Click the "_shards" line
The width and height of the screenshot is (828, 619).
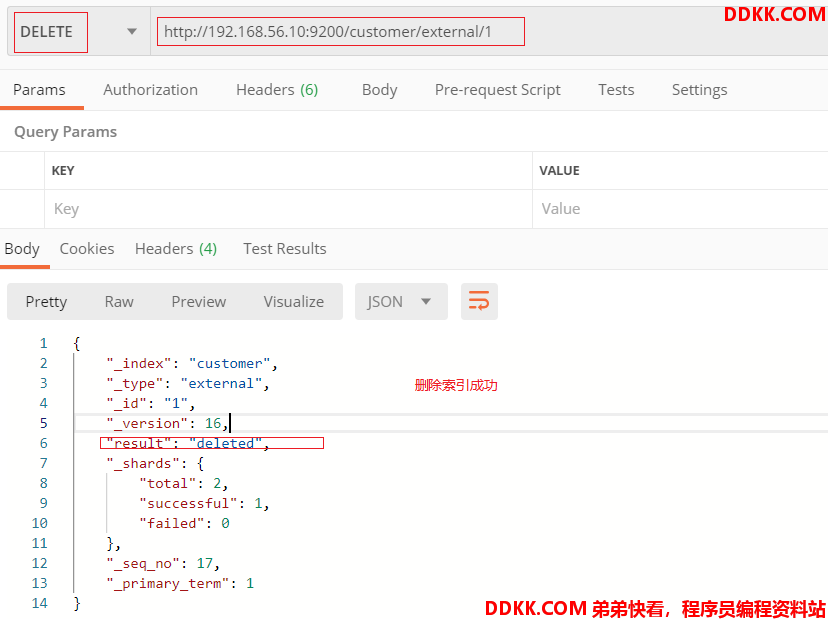(155, 463)
